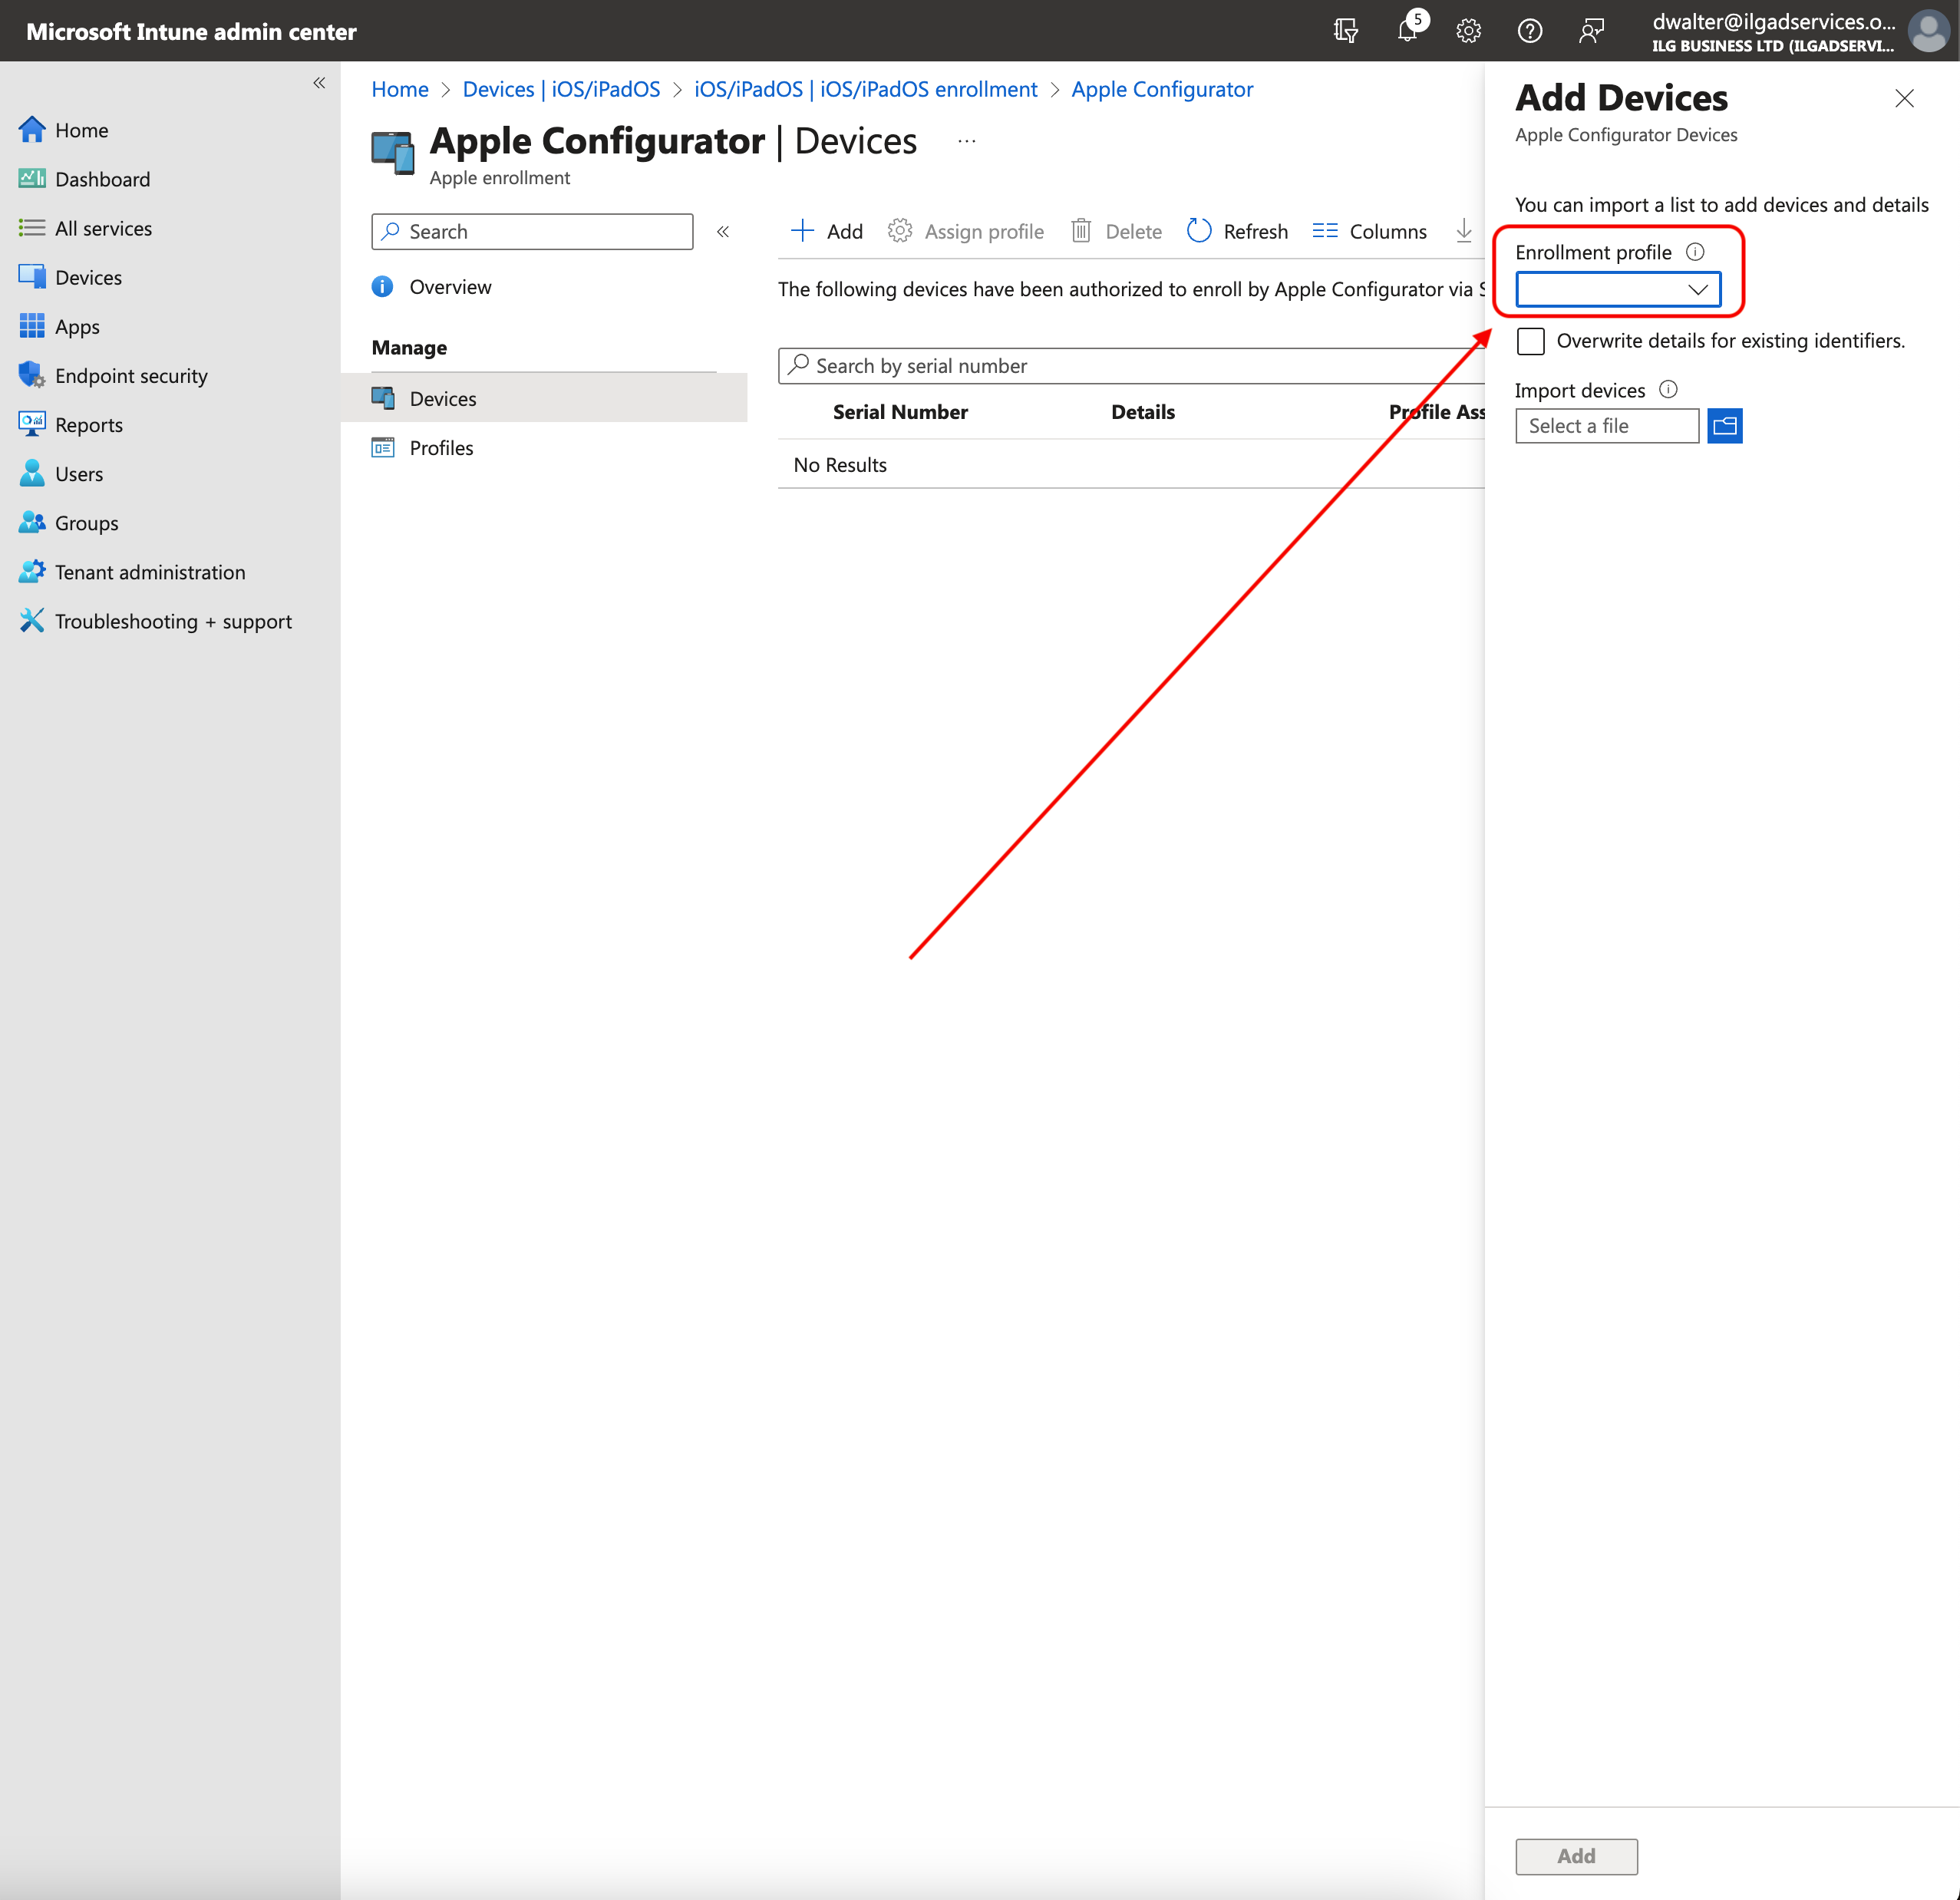
Task: Click Import devices info icon
Action: (x=1668, y=390)
